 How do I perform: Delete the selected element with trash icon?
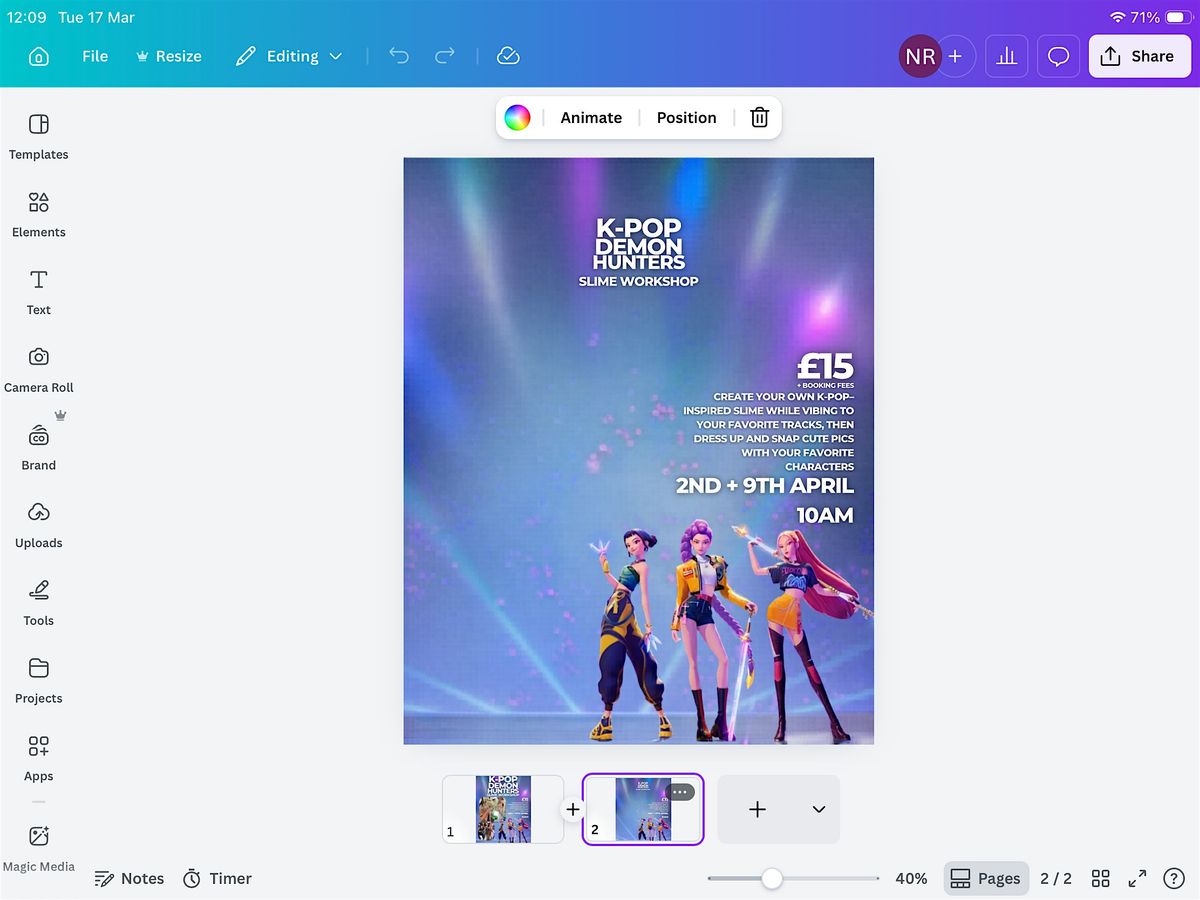[759, 118]
